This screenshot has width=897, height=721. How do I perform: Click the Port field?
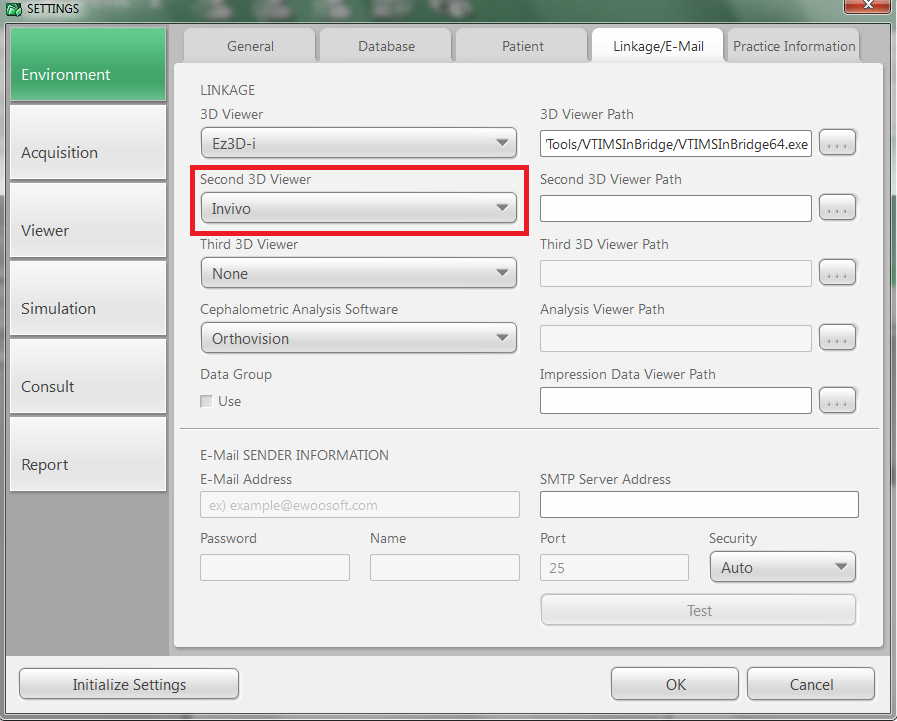[x=614, y=567]
